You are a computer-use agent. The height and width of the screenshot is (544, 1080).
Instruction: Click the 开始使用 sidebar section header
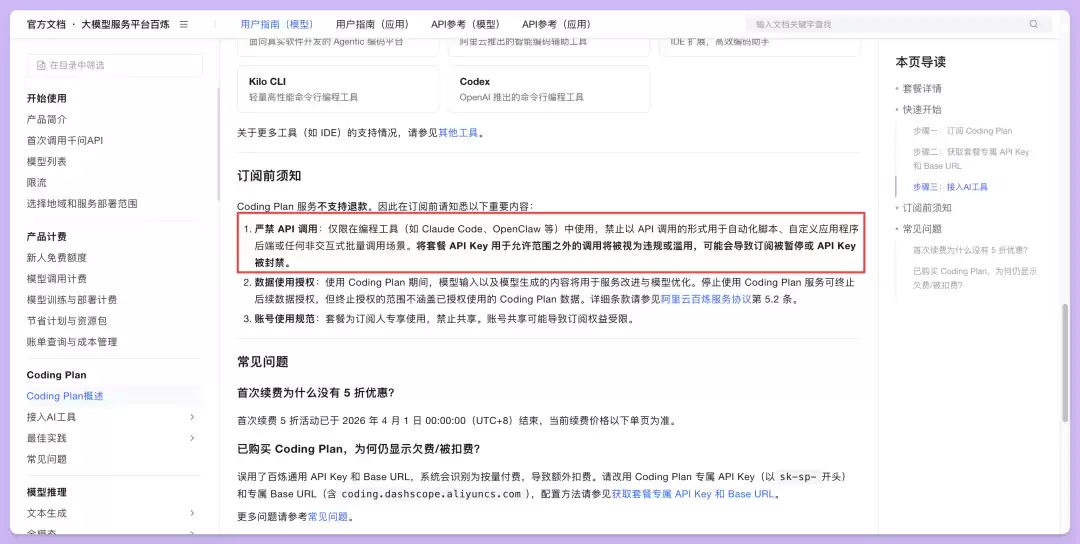click(46, 98)
